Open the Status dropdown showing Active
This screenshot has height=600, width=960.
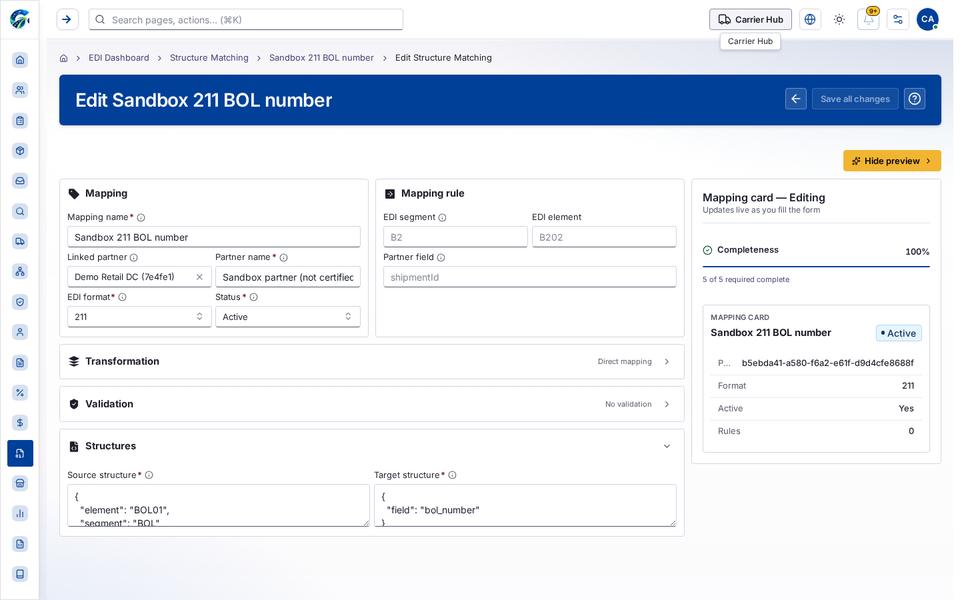pos(288,317)
